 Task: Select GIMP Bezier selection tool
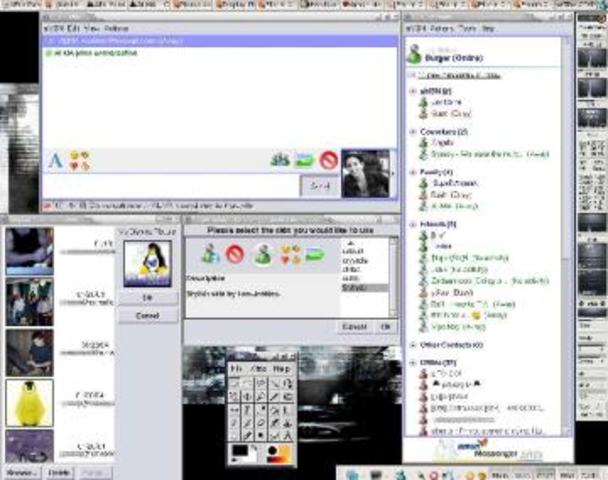click(288, 383)
